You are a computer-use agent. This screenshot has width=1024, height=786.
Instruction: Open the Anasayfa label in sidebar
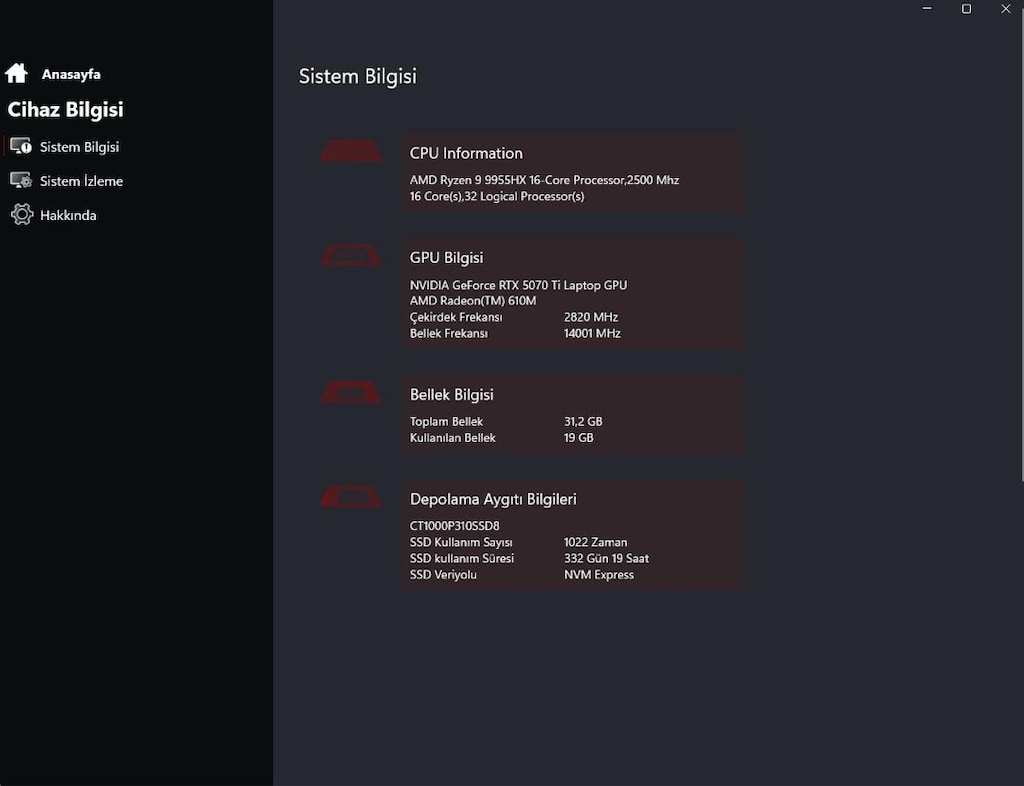pos(71,74)
